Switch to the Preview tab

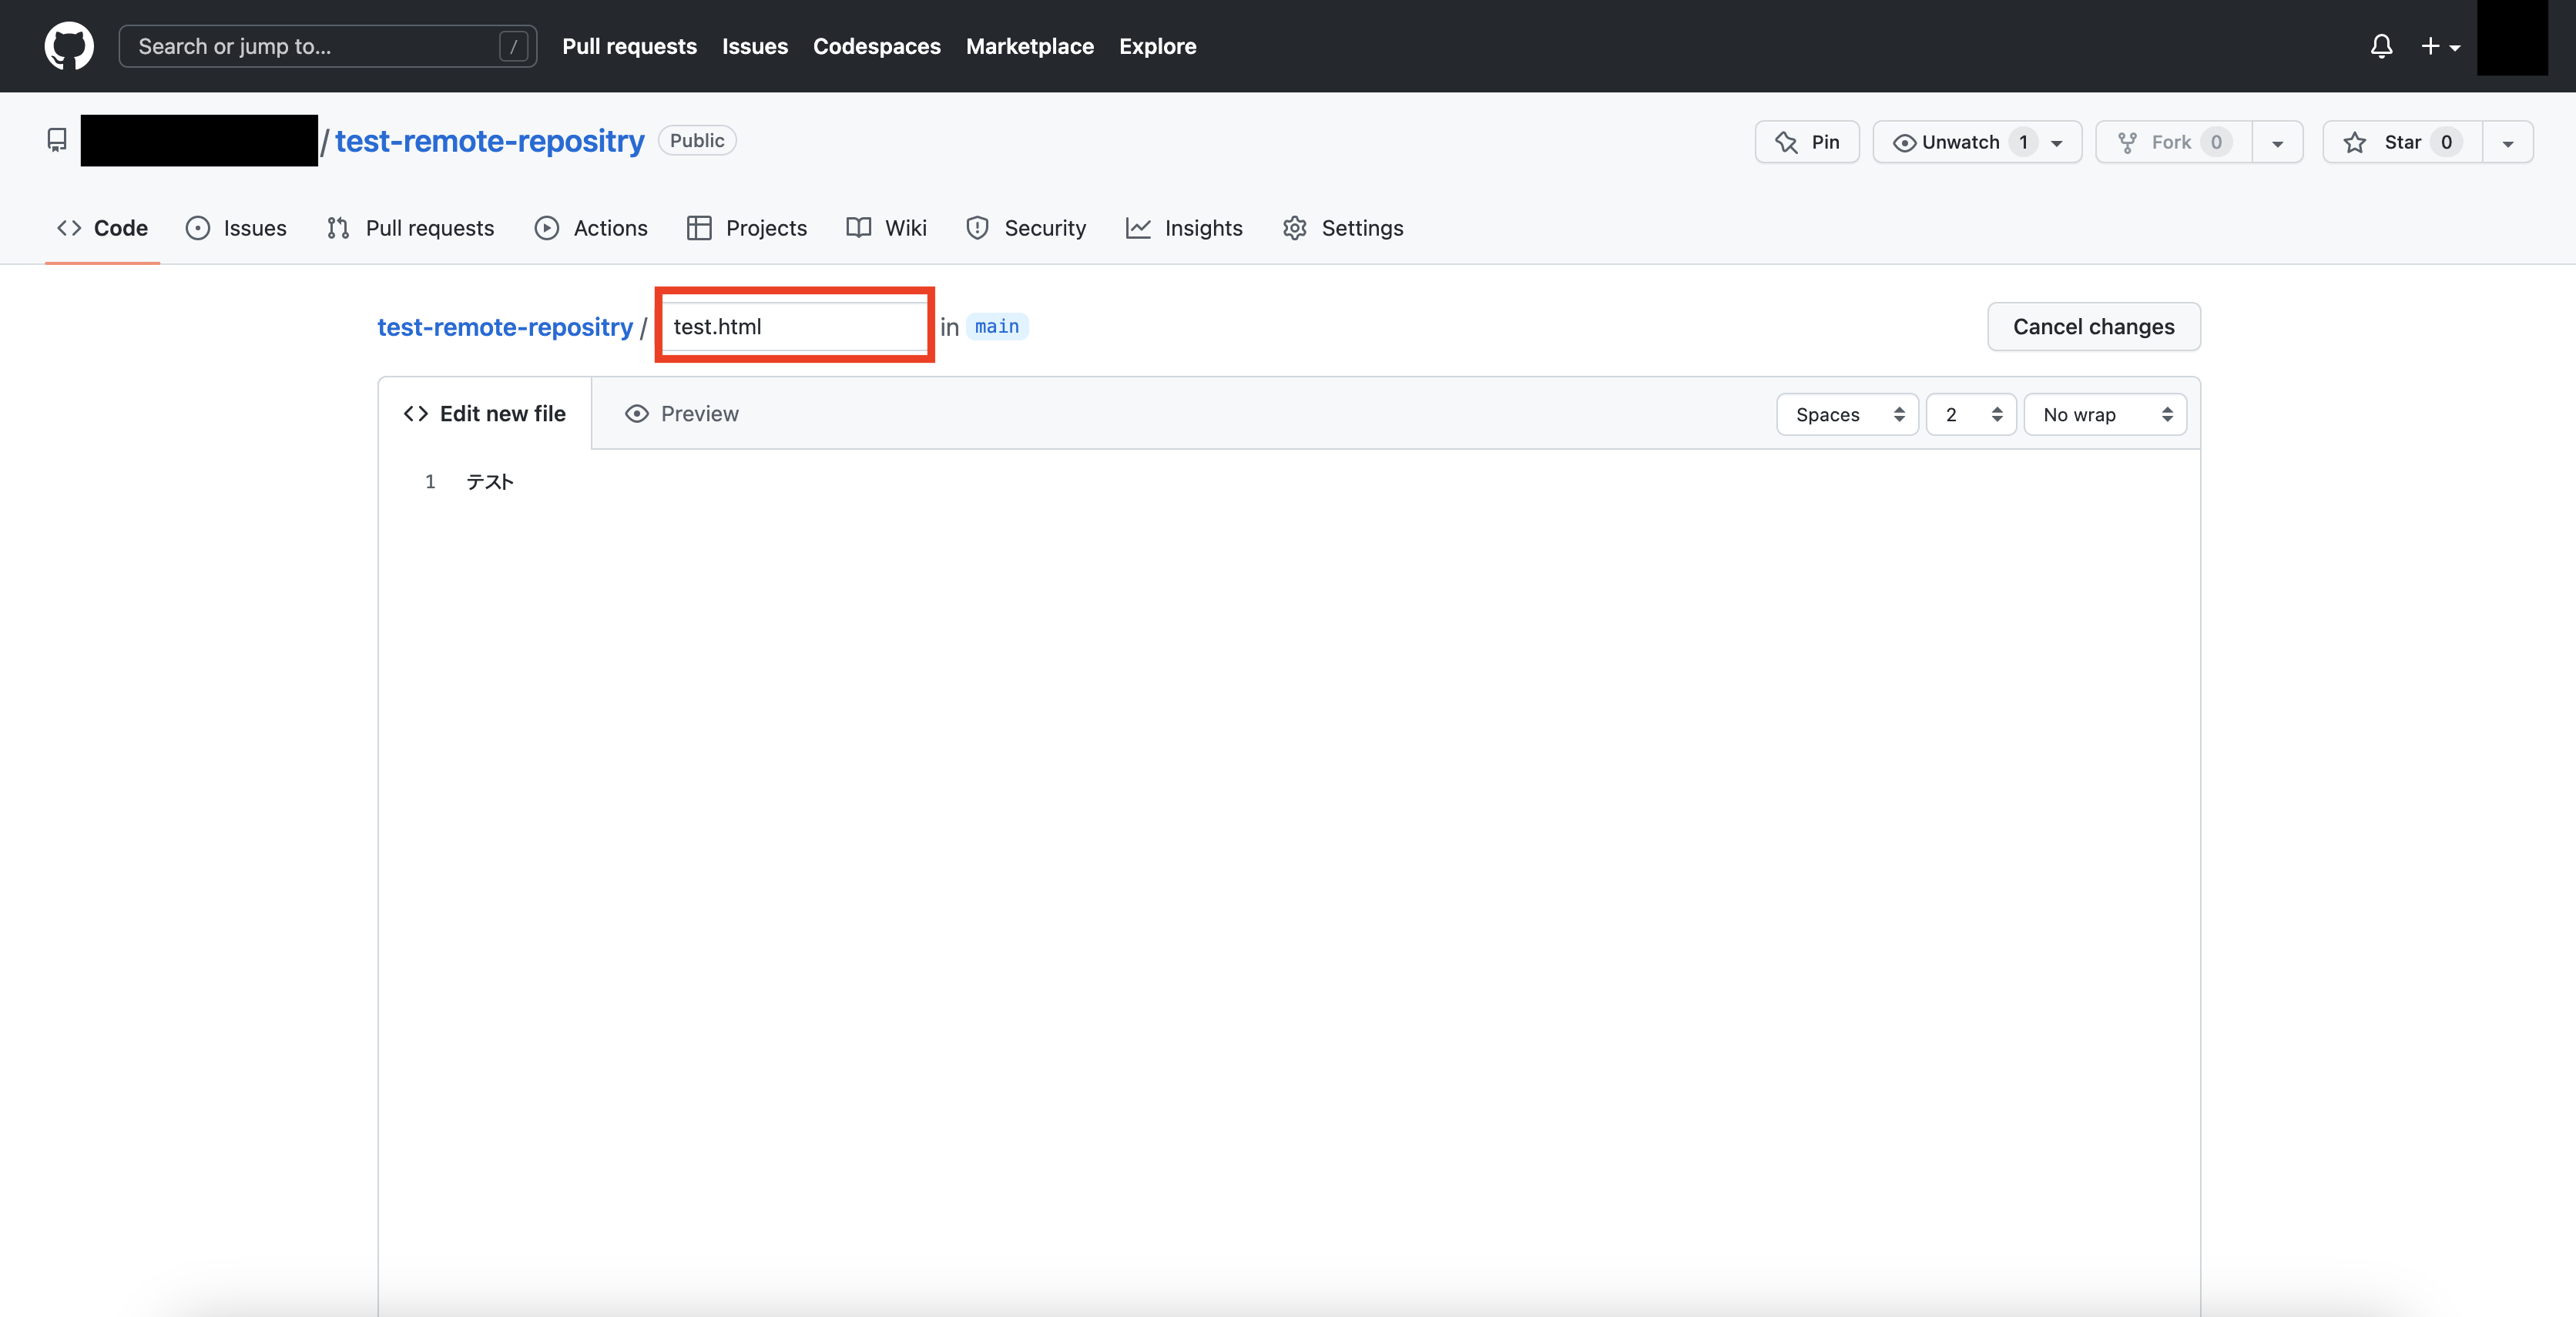(x=681, y=414)
